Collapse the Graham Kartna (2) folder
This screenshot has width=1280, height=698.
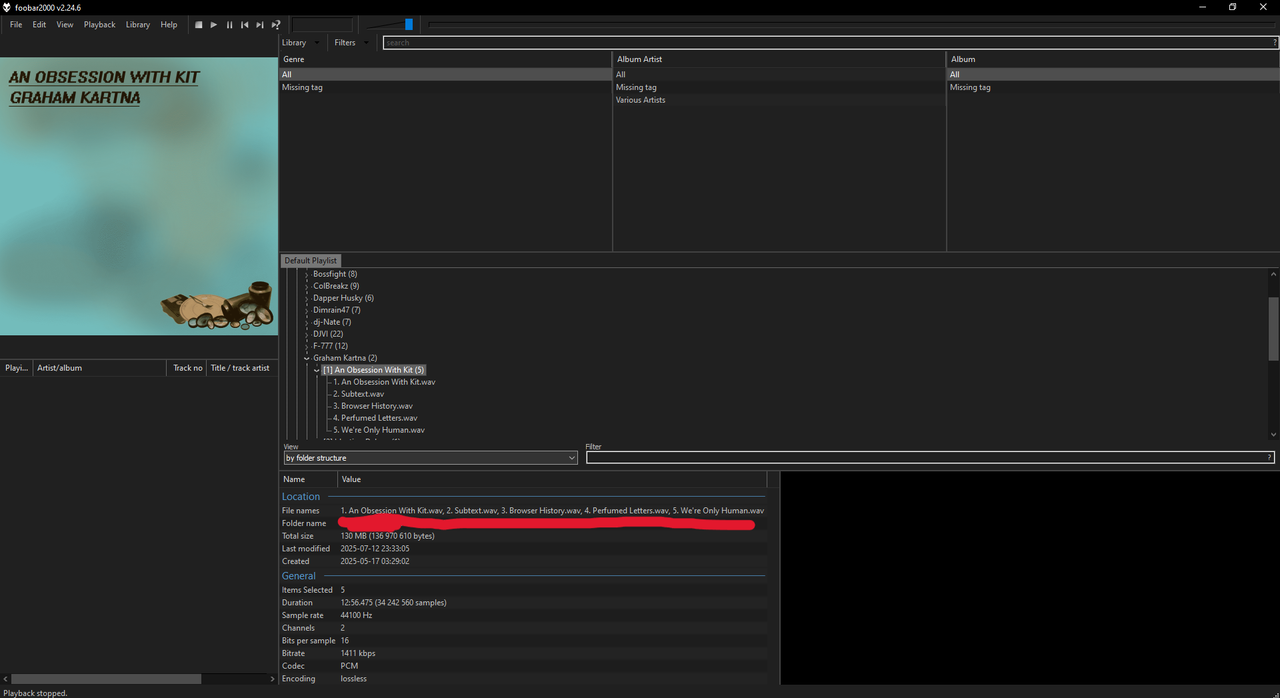coord(307,358)
